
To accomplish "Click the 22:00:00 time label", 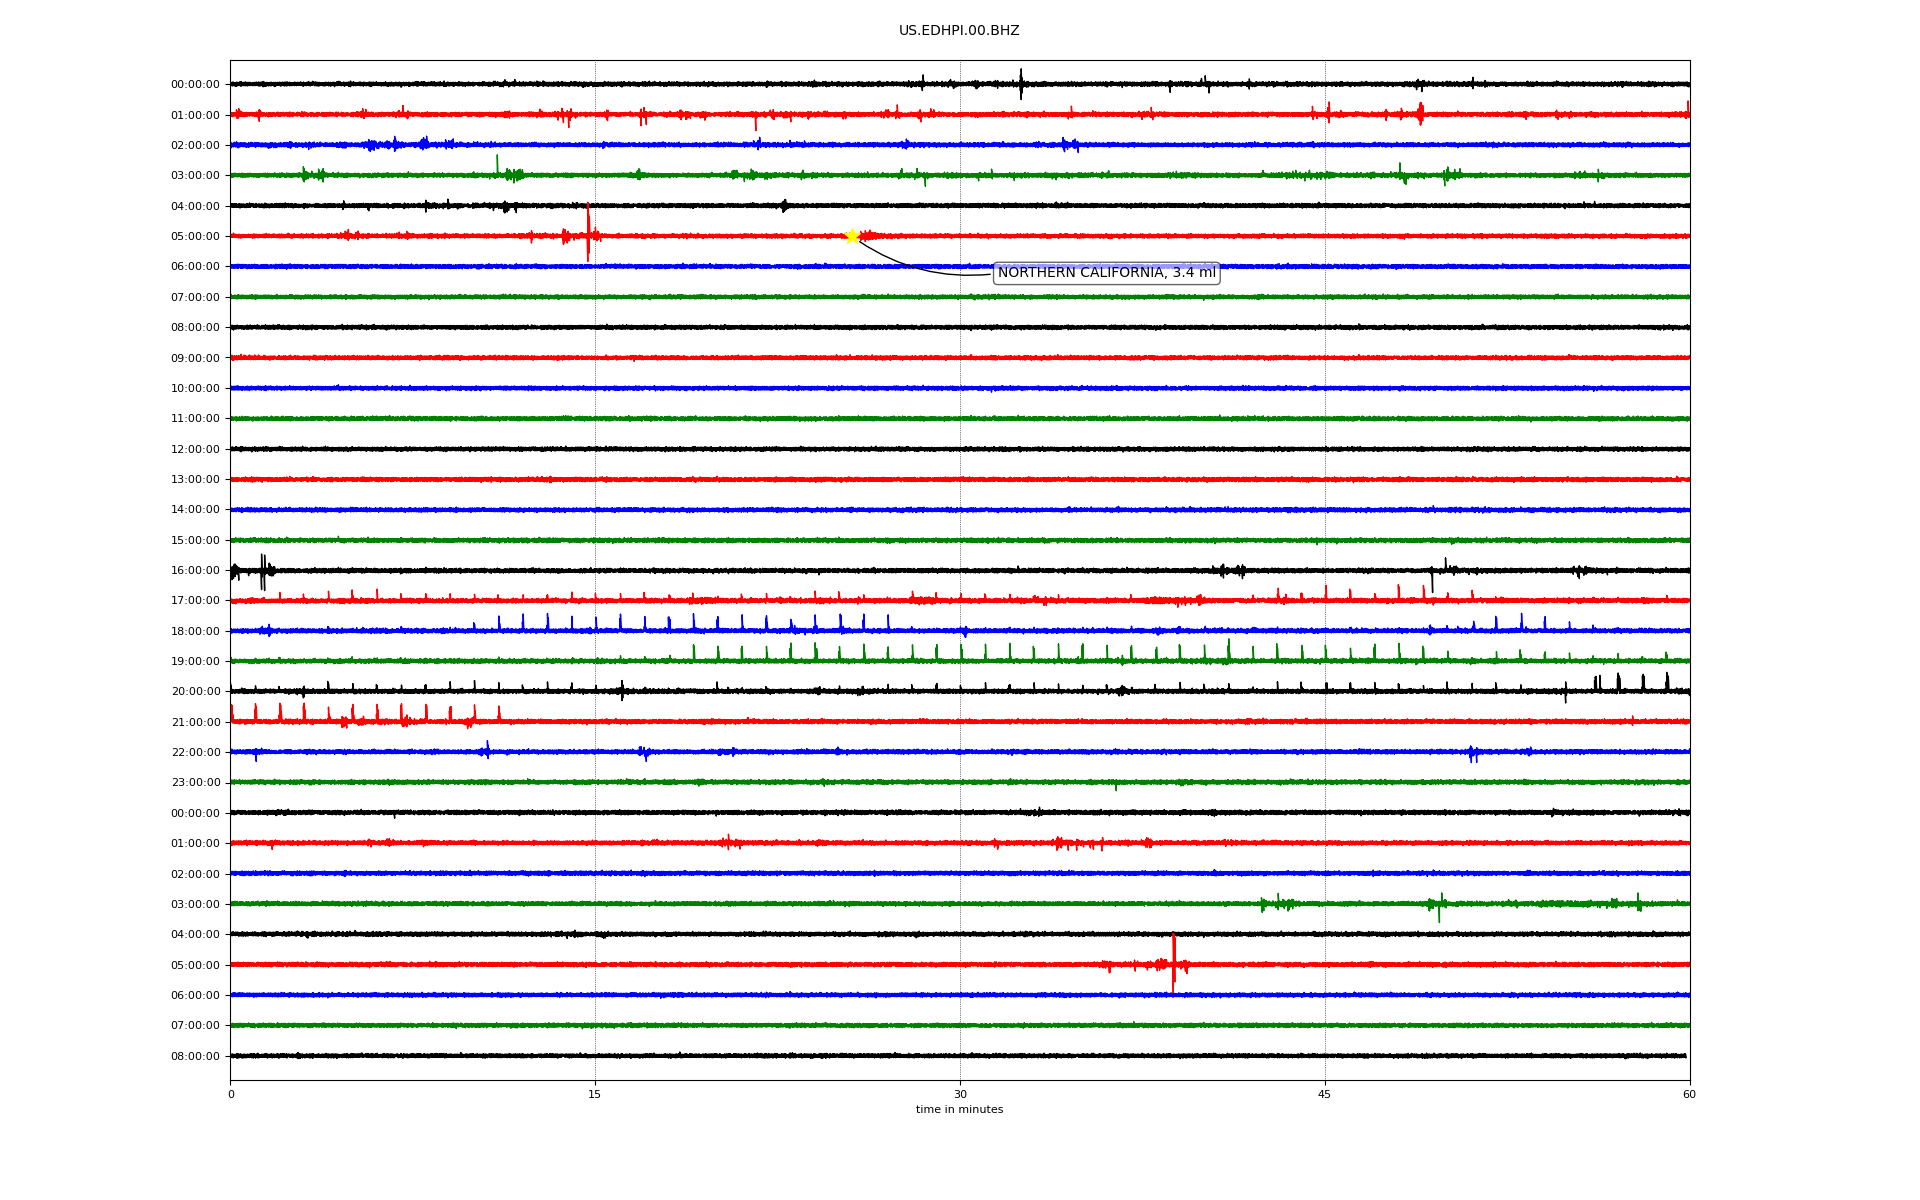I will pos(195,753).
